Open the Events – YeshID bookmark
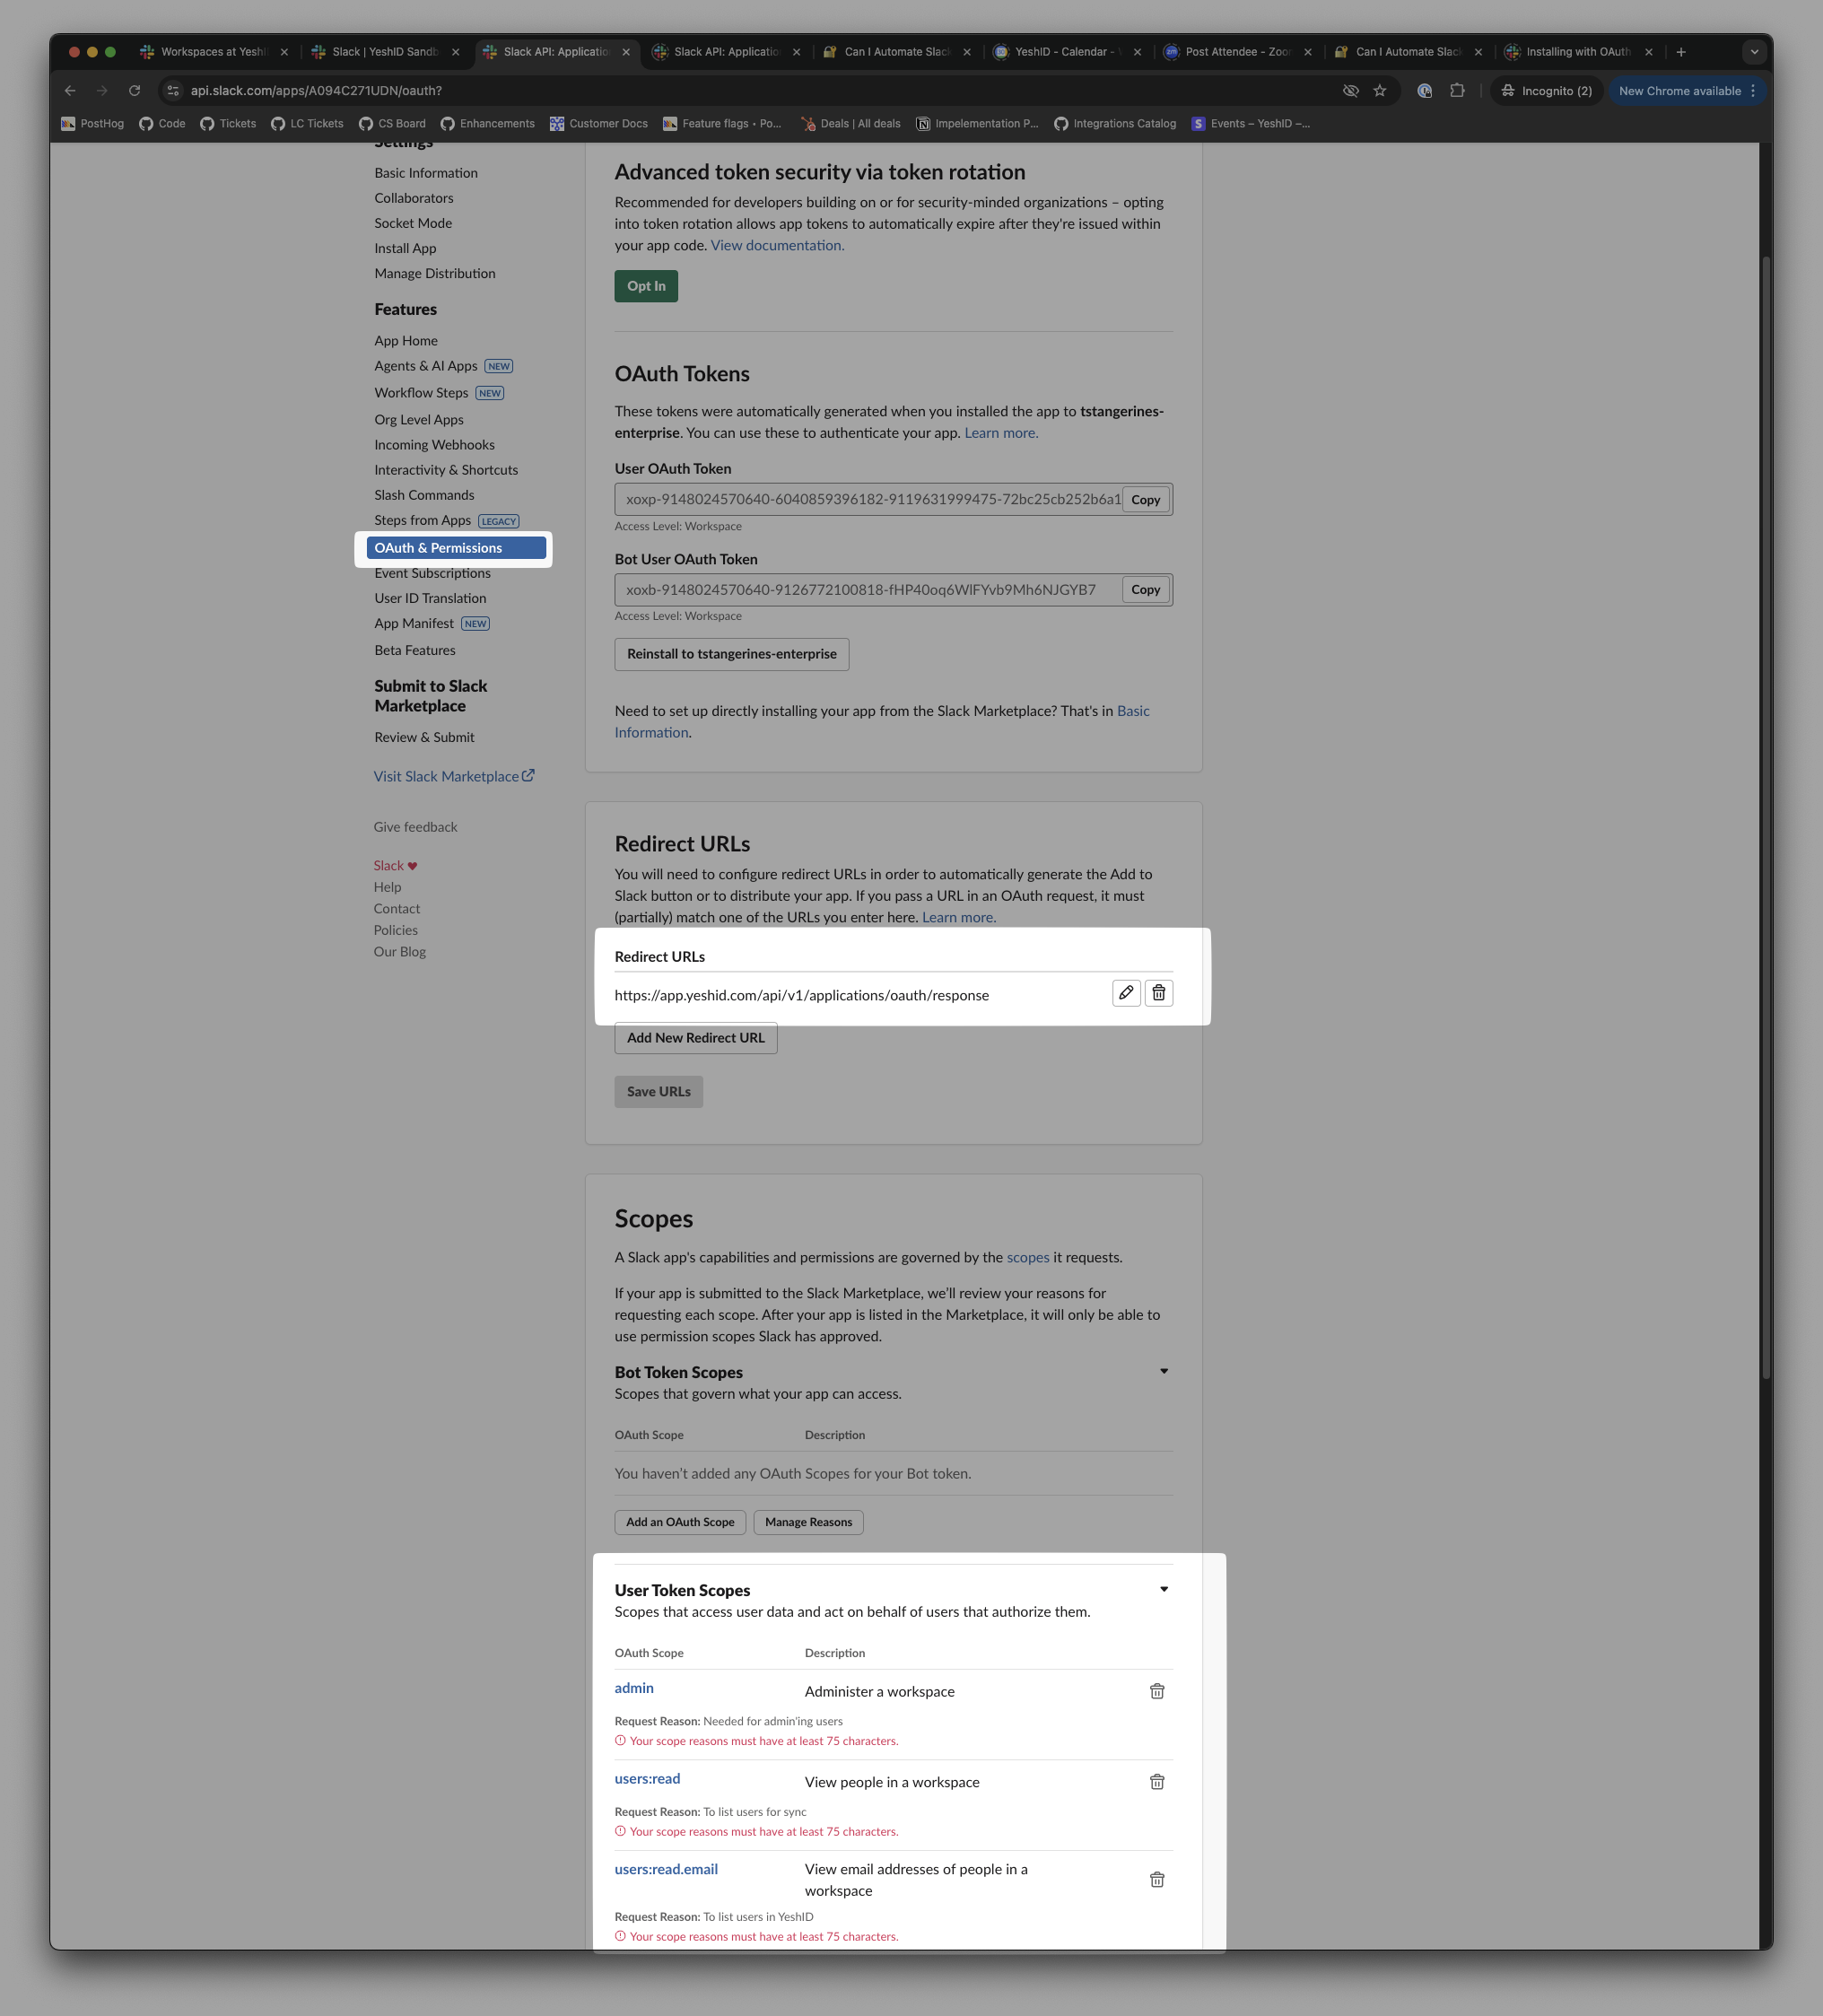The height and width of the screenshot is (2016, 1823). pos(1250,124)
